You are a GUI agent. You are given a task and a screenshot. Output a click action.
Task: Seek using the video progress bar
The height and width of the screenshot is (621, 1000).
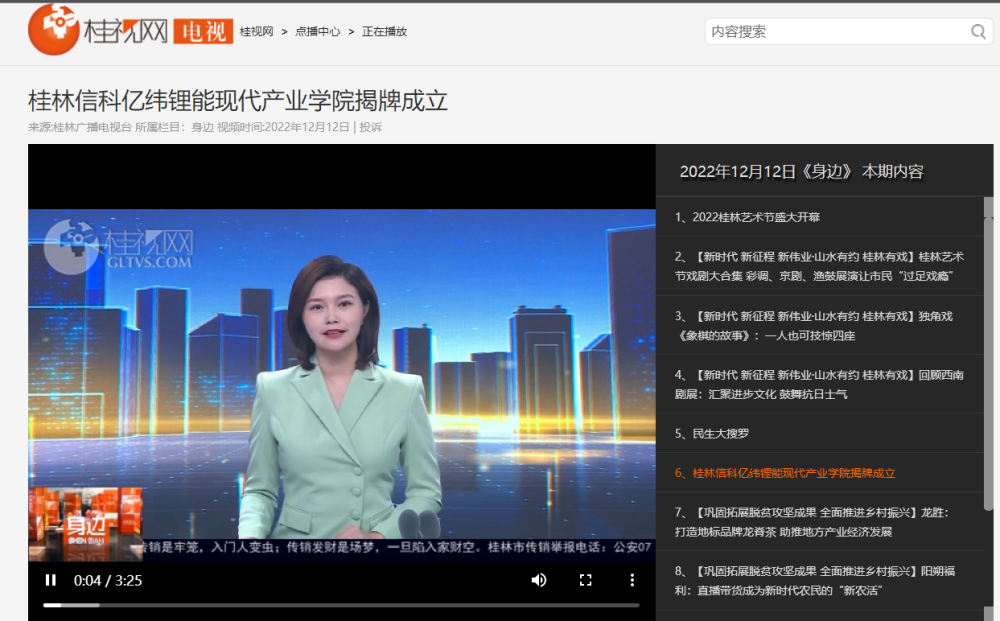pos(340,605)
